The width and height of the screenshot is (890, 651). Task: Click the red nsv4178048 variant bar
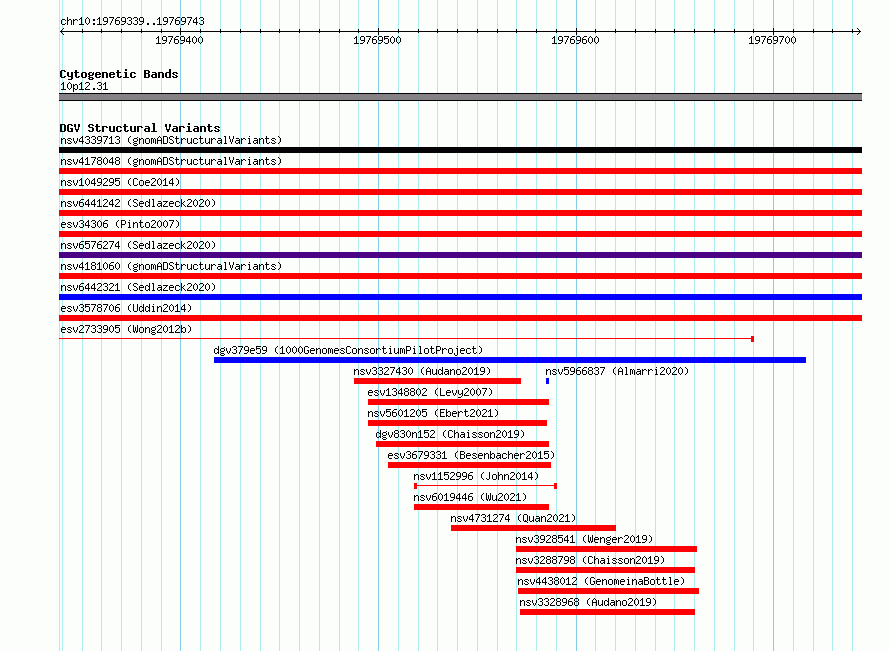tap(460, 171)
